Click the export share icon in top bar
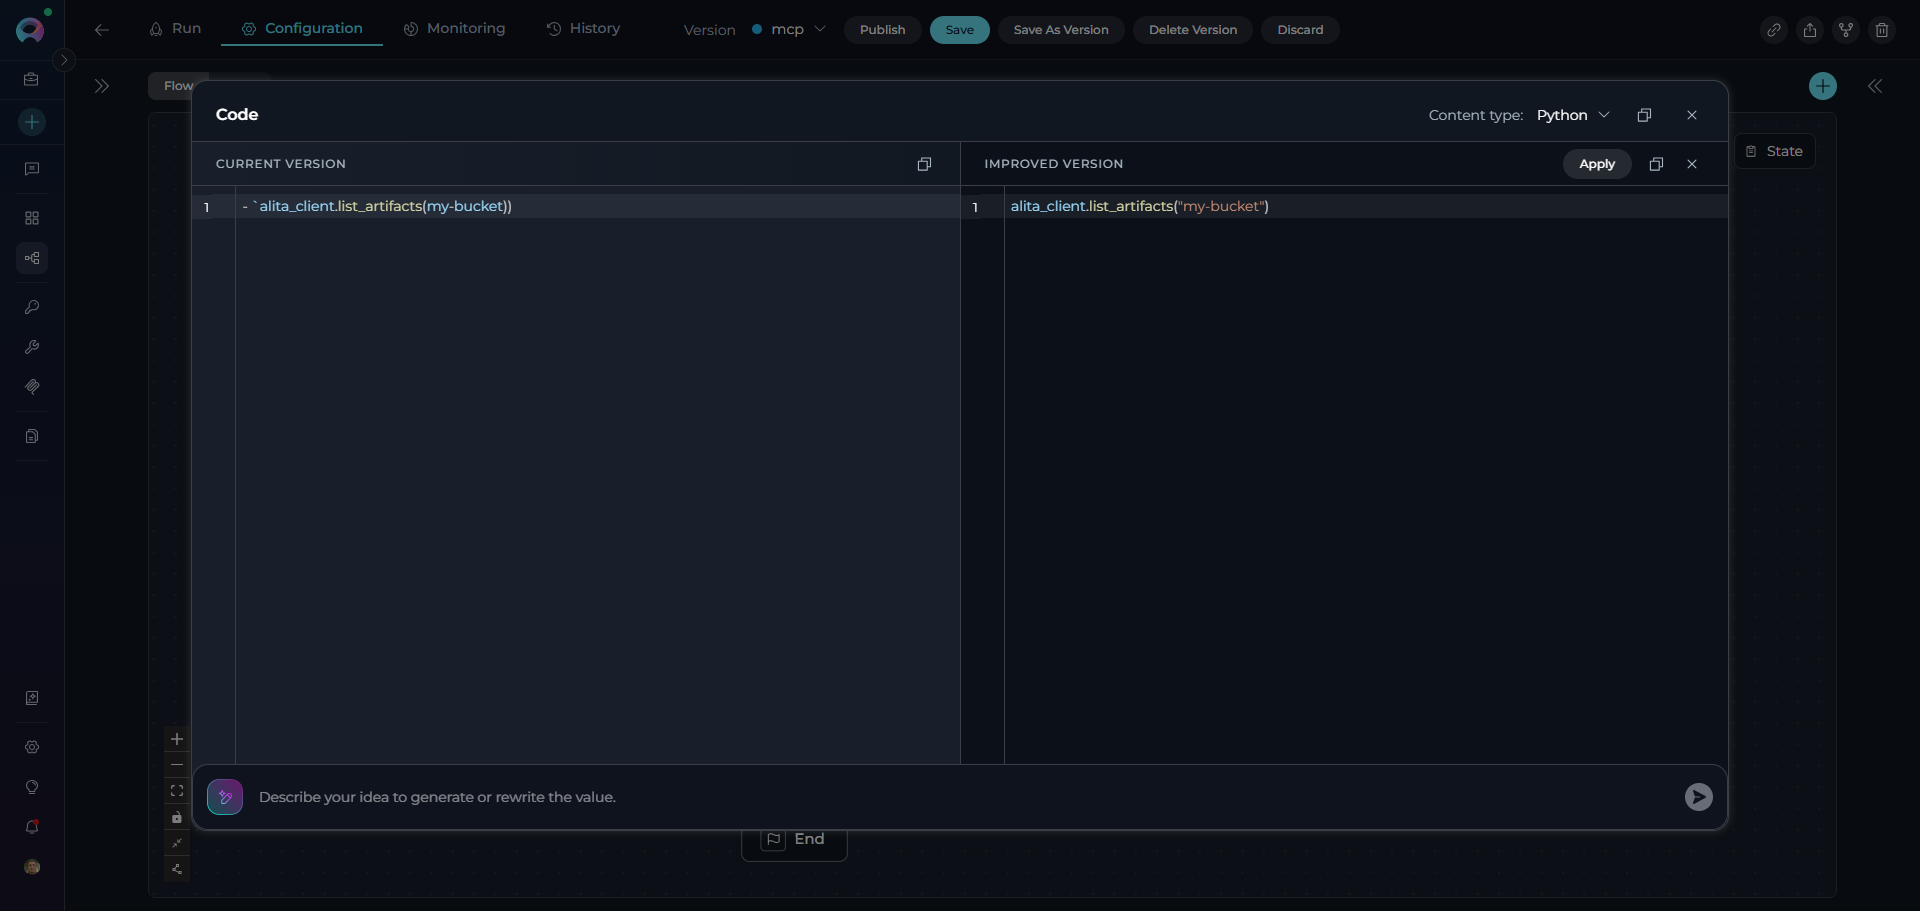 (1810, 30)
